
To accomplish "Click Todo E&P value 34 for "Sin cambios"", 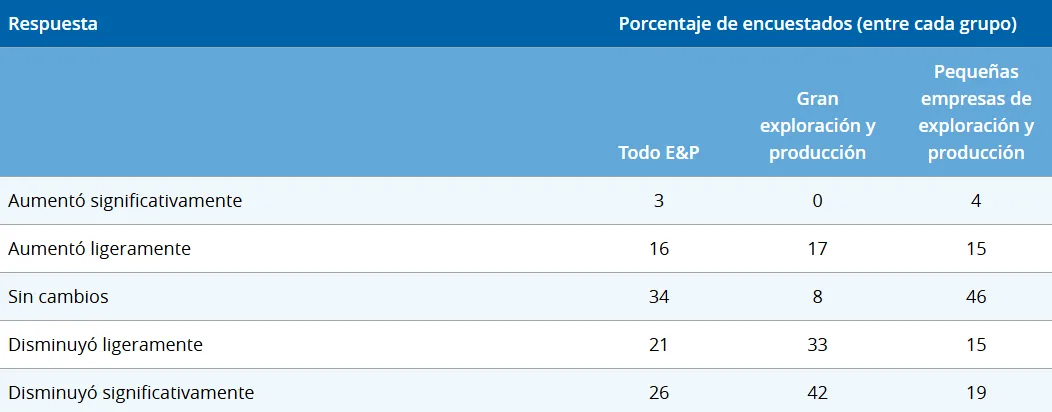I will (x=658, y=297).
